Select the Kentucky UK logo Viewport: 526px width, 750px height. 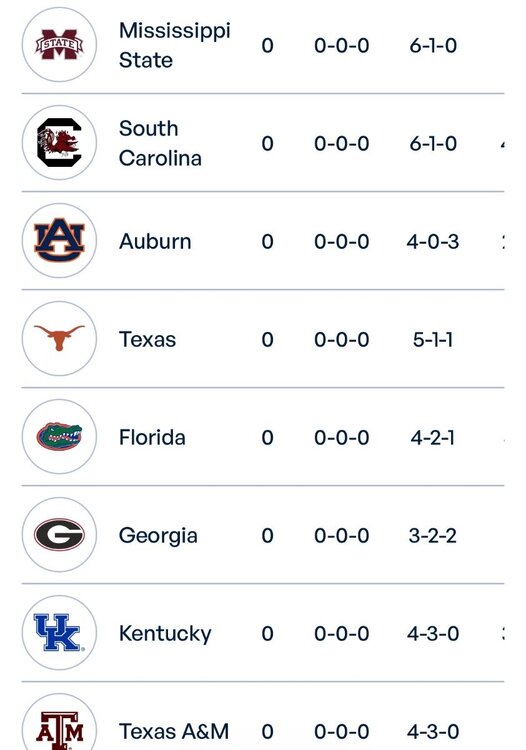59,633
